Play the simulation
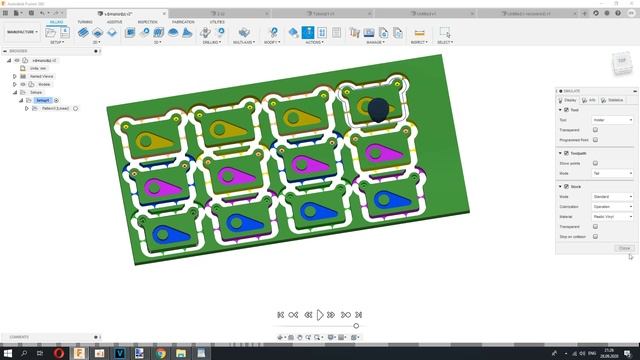 pos(320,315)
